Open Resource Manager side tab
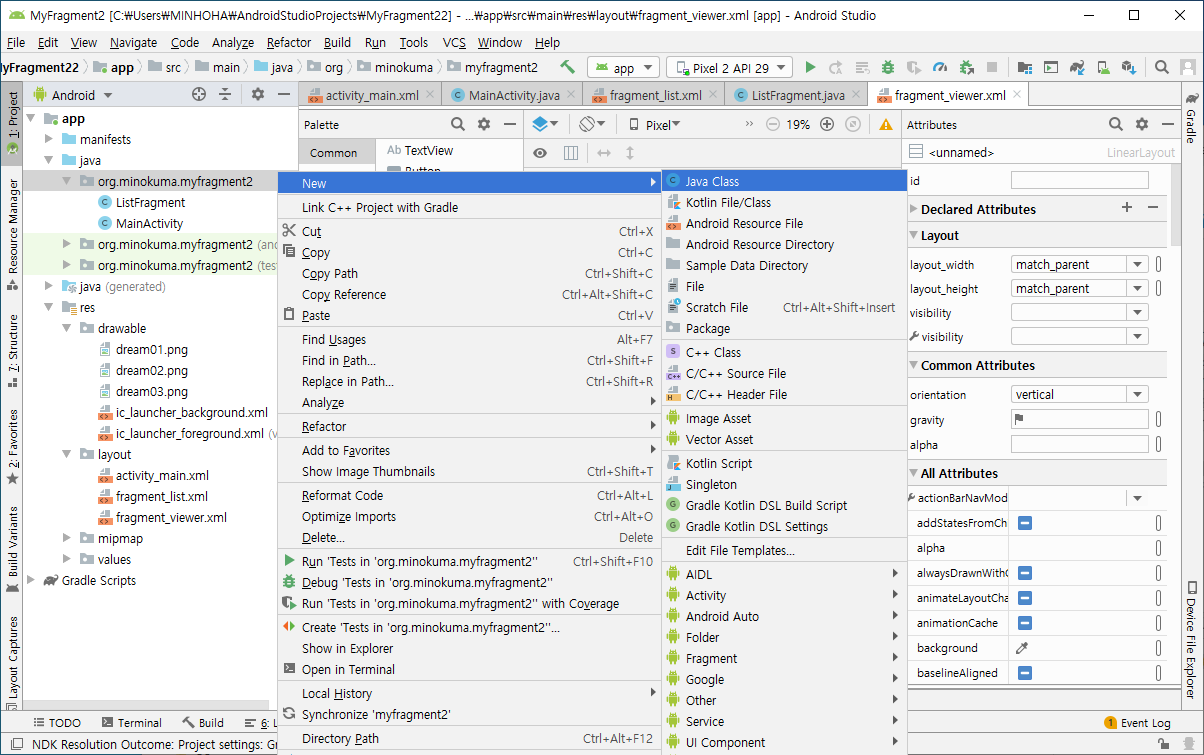The height and width of the screenshot is (755, 1204). [x=13, y=233]
